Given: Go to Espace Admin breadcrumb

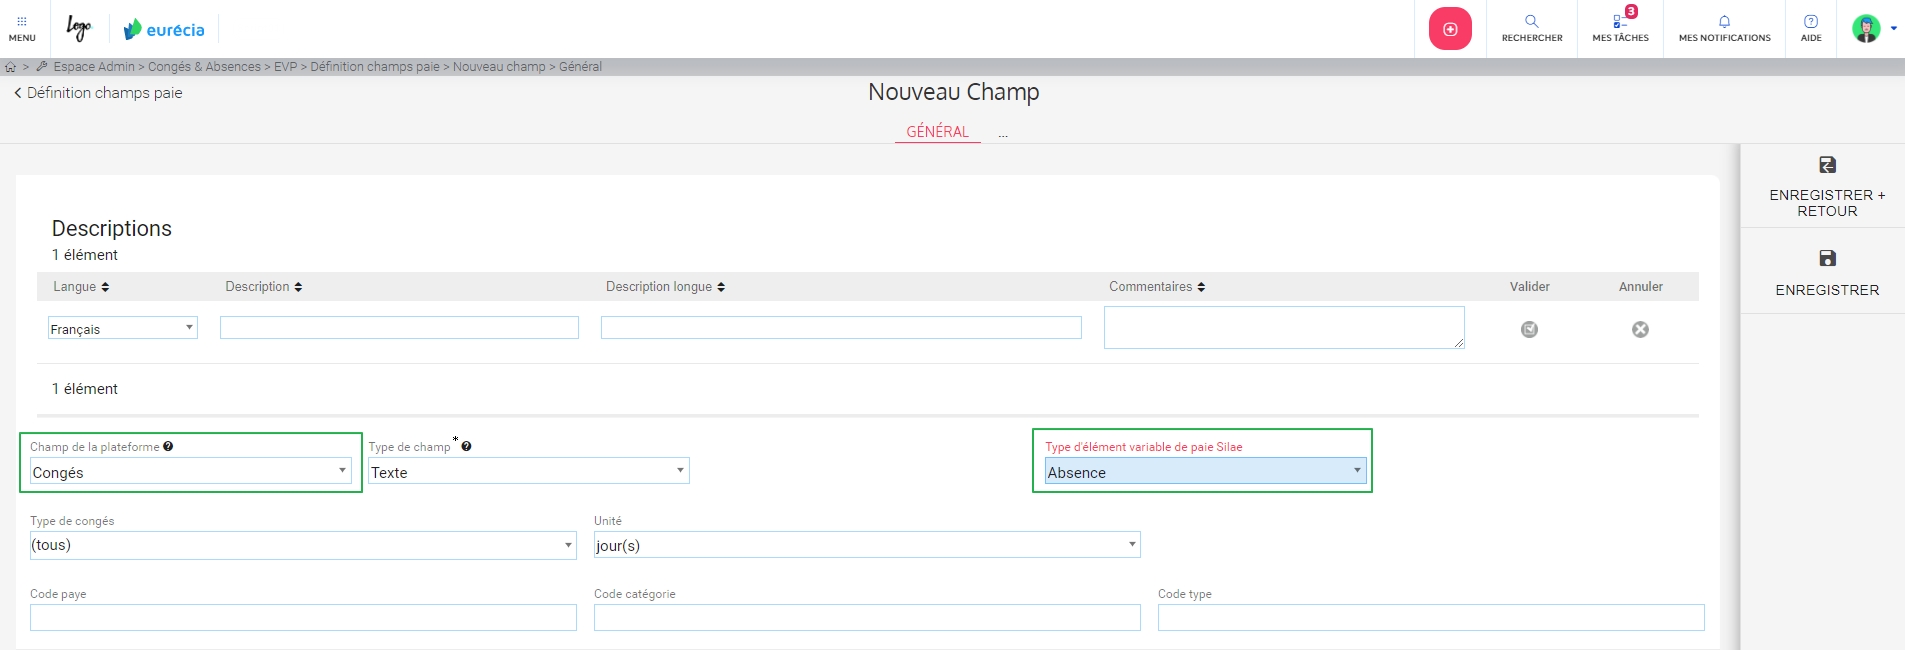Looking at the screenshot, I should click(x=94, y=67).
